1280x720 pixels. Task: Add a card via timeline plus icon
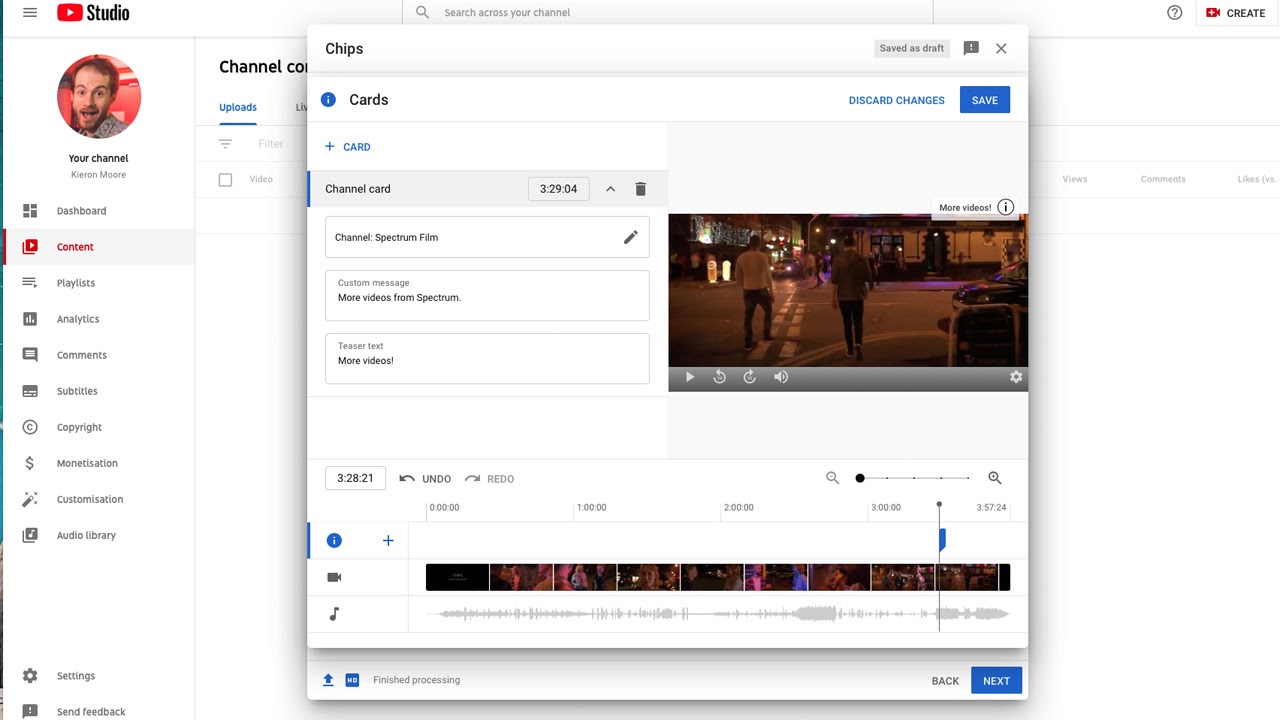pyautogui.click(x=388, y=541)
